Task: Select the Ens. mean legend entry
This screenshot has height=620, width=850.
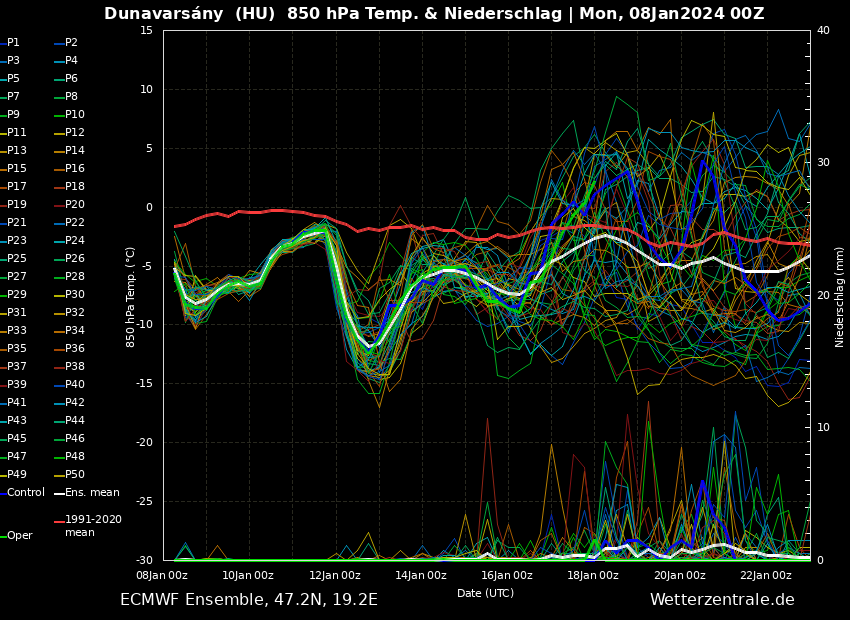Action: 92,493
